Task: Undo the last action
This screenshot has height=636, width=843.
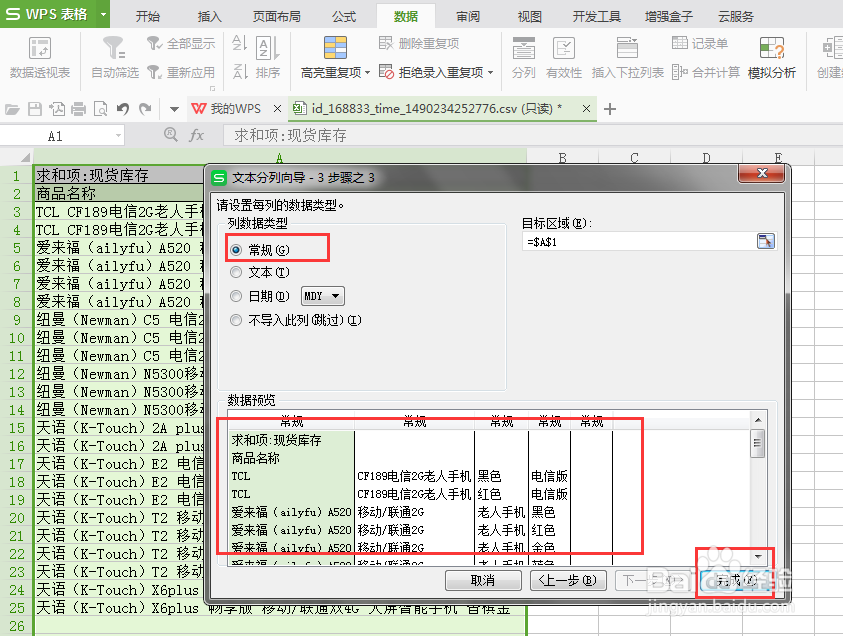Action: coord(123,109)
